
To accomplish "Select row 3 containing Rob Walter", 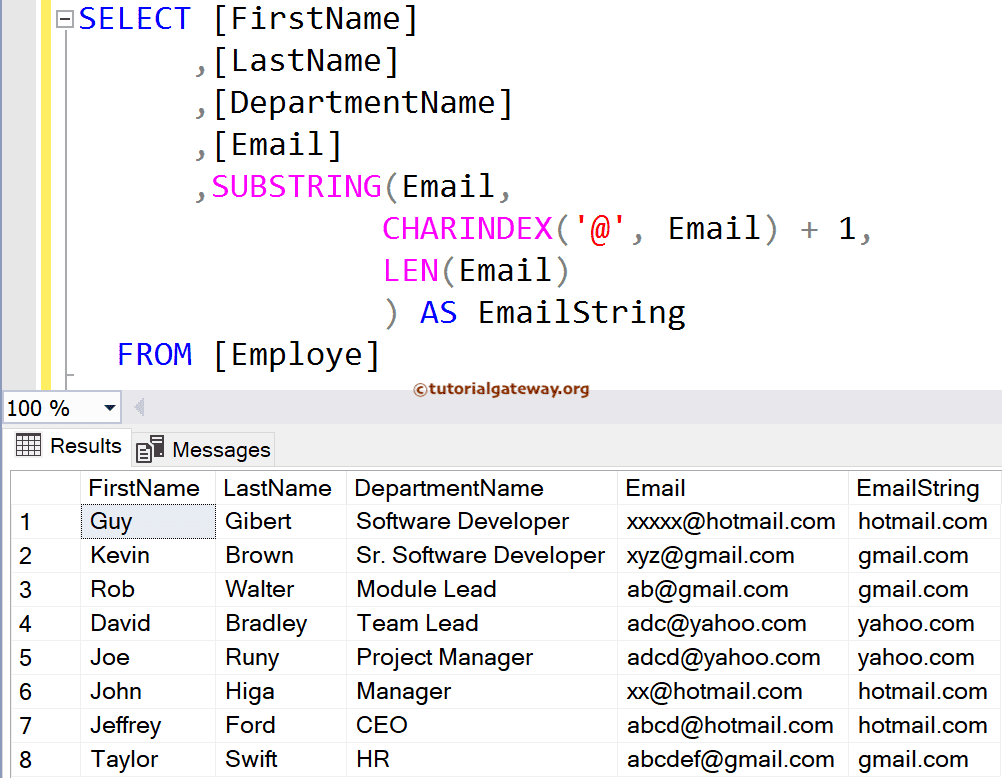I will [44, 589].
